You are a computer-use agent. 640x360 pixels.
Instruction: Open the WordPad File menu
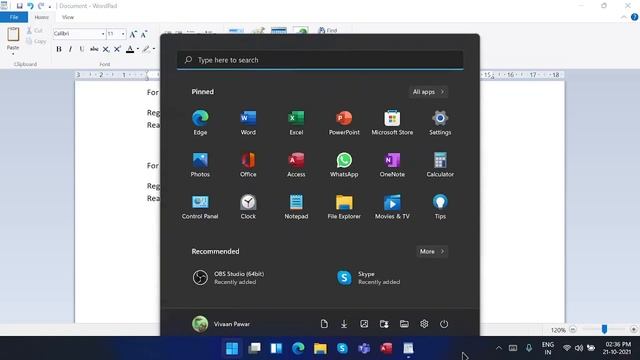[14, 17]
